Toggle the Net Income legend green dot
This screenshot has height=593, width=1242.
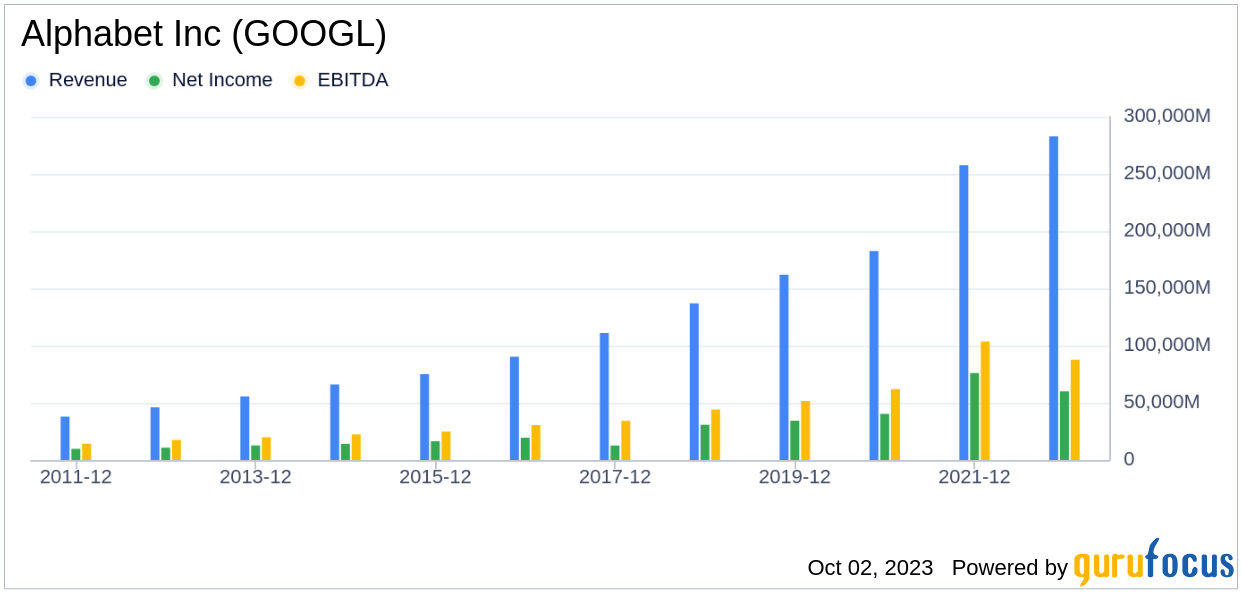[x=155, y=81]
